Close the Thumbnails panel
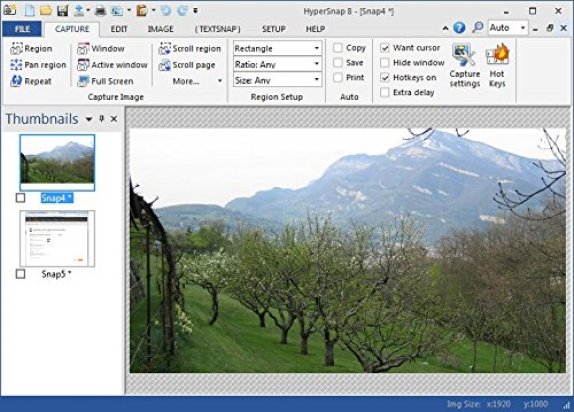 click(x=114, y=119)
